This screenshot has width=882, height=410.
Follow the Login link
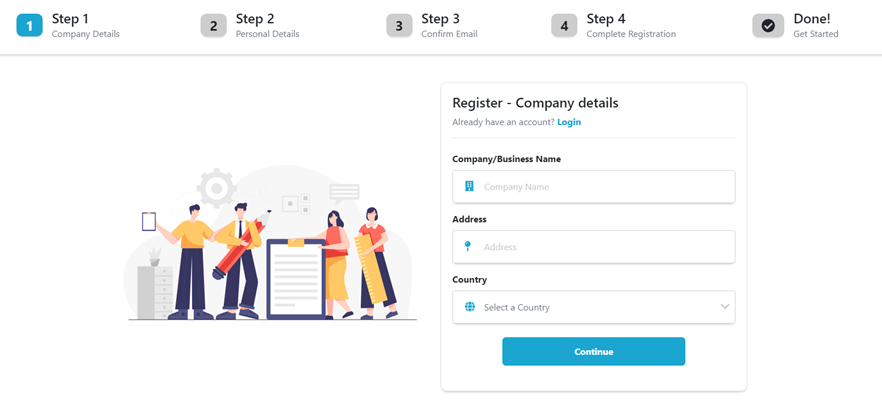(569, 122)
